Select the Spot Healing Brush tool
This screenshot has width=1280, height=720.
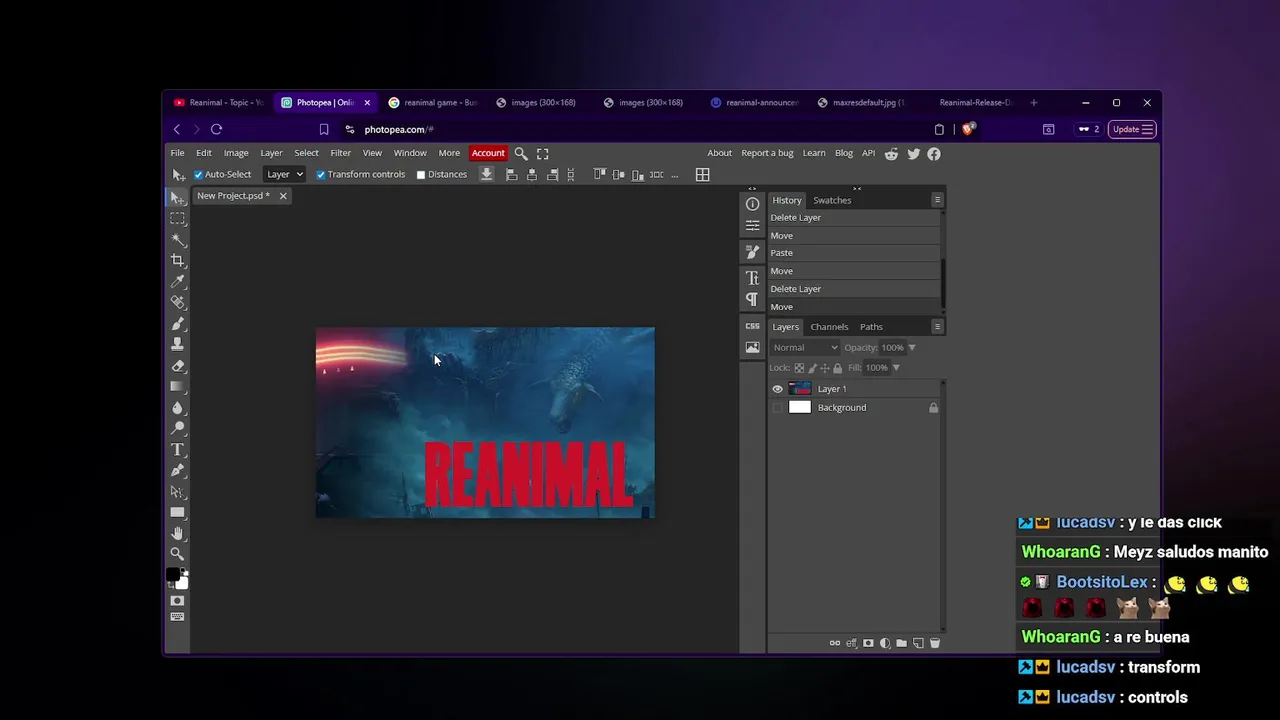pyautogui.click(x=177, y=302)
